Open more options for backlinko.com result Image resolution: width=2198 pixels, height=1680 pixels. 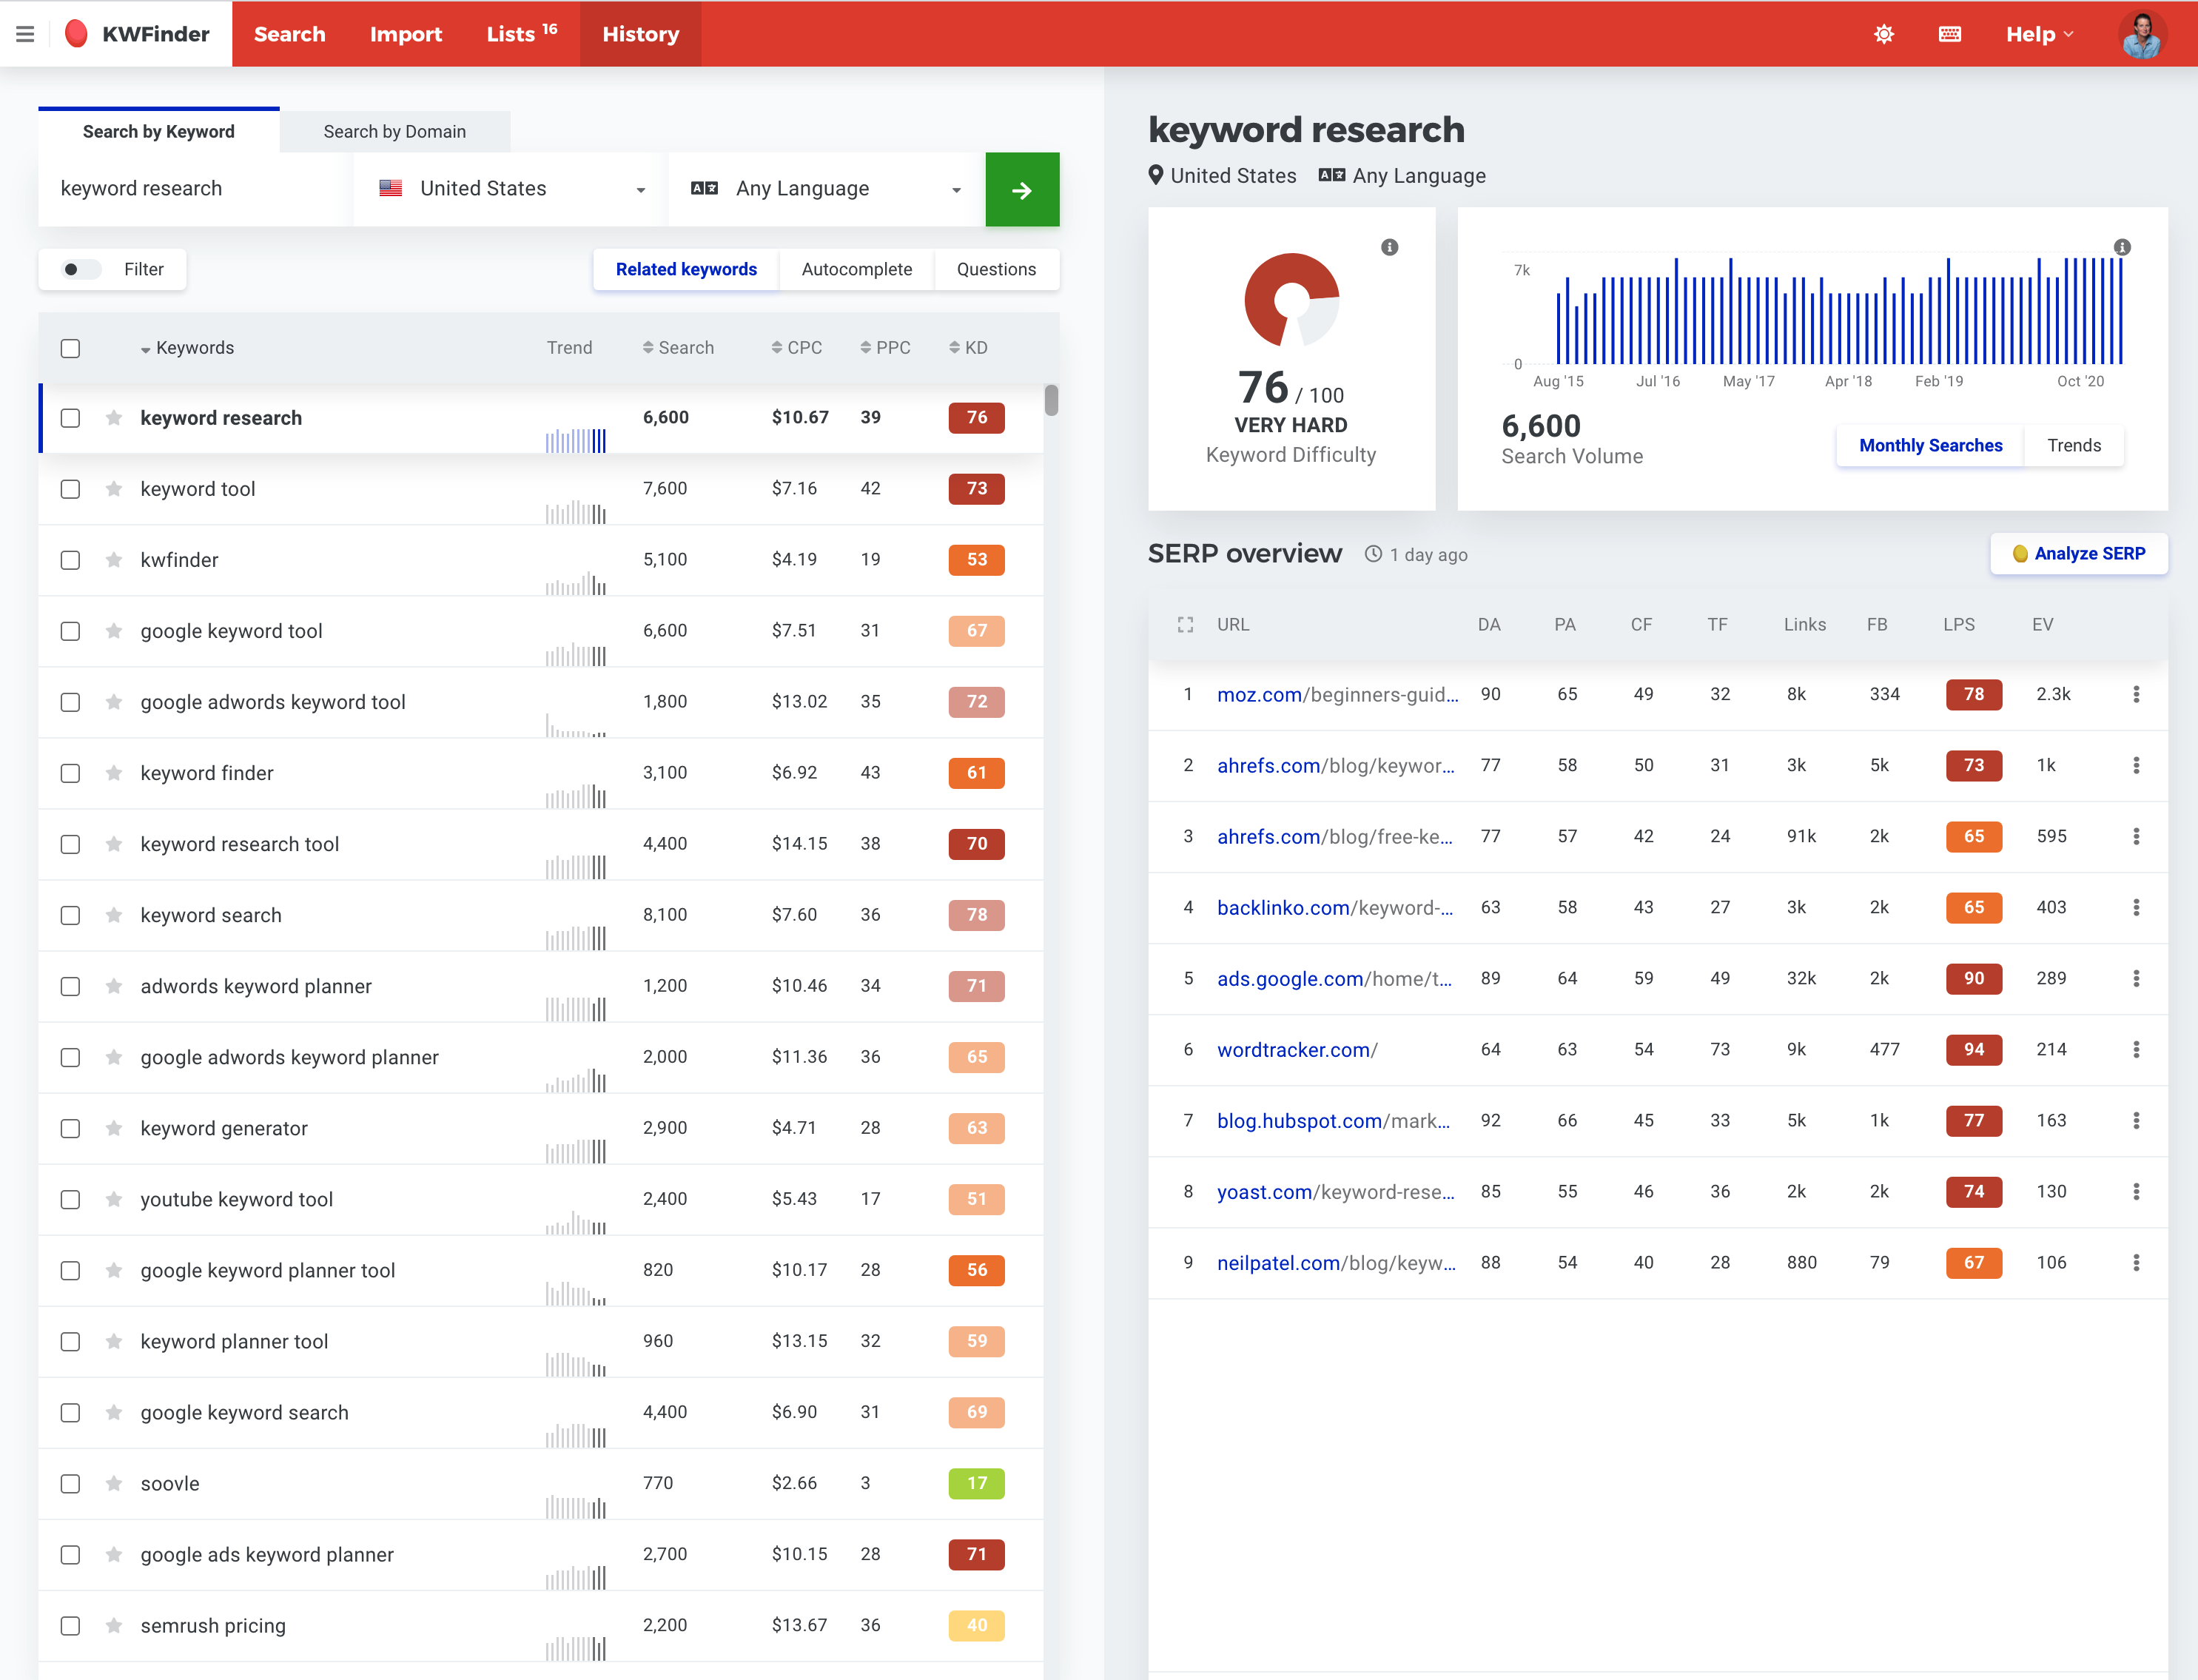point(2136,907)
